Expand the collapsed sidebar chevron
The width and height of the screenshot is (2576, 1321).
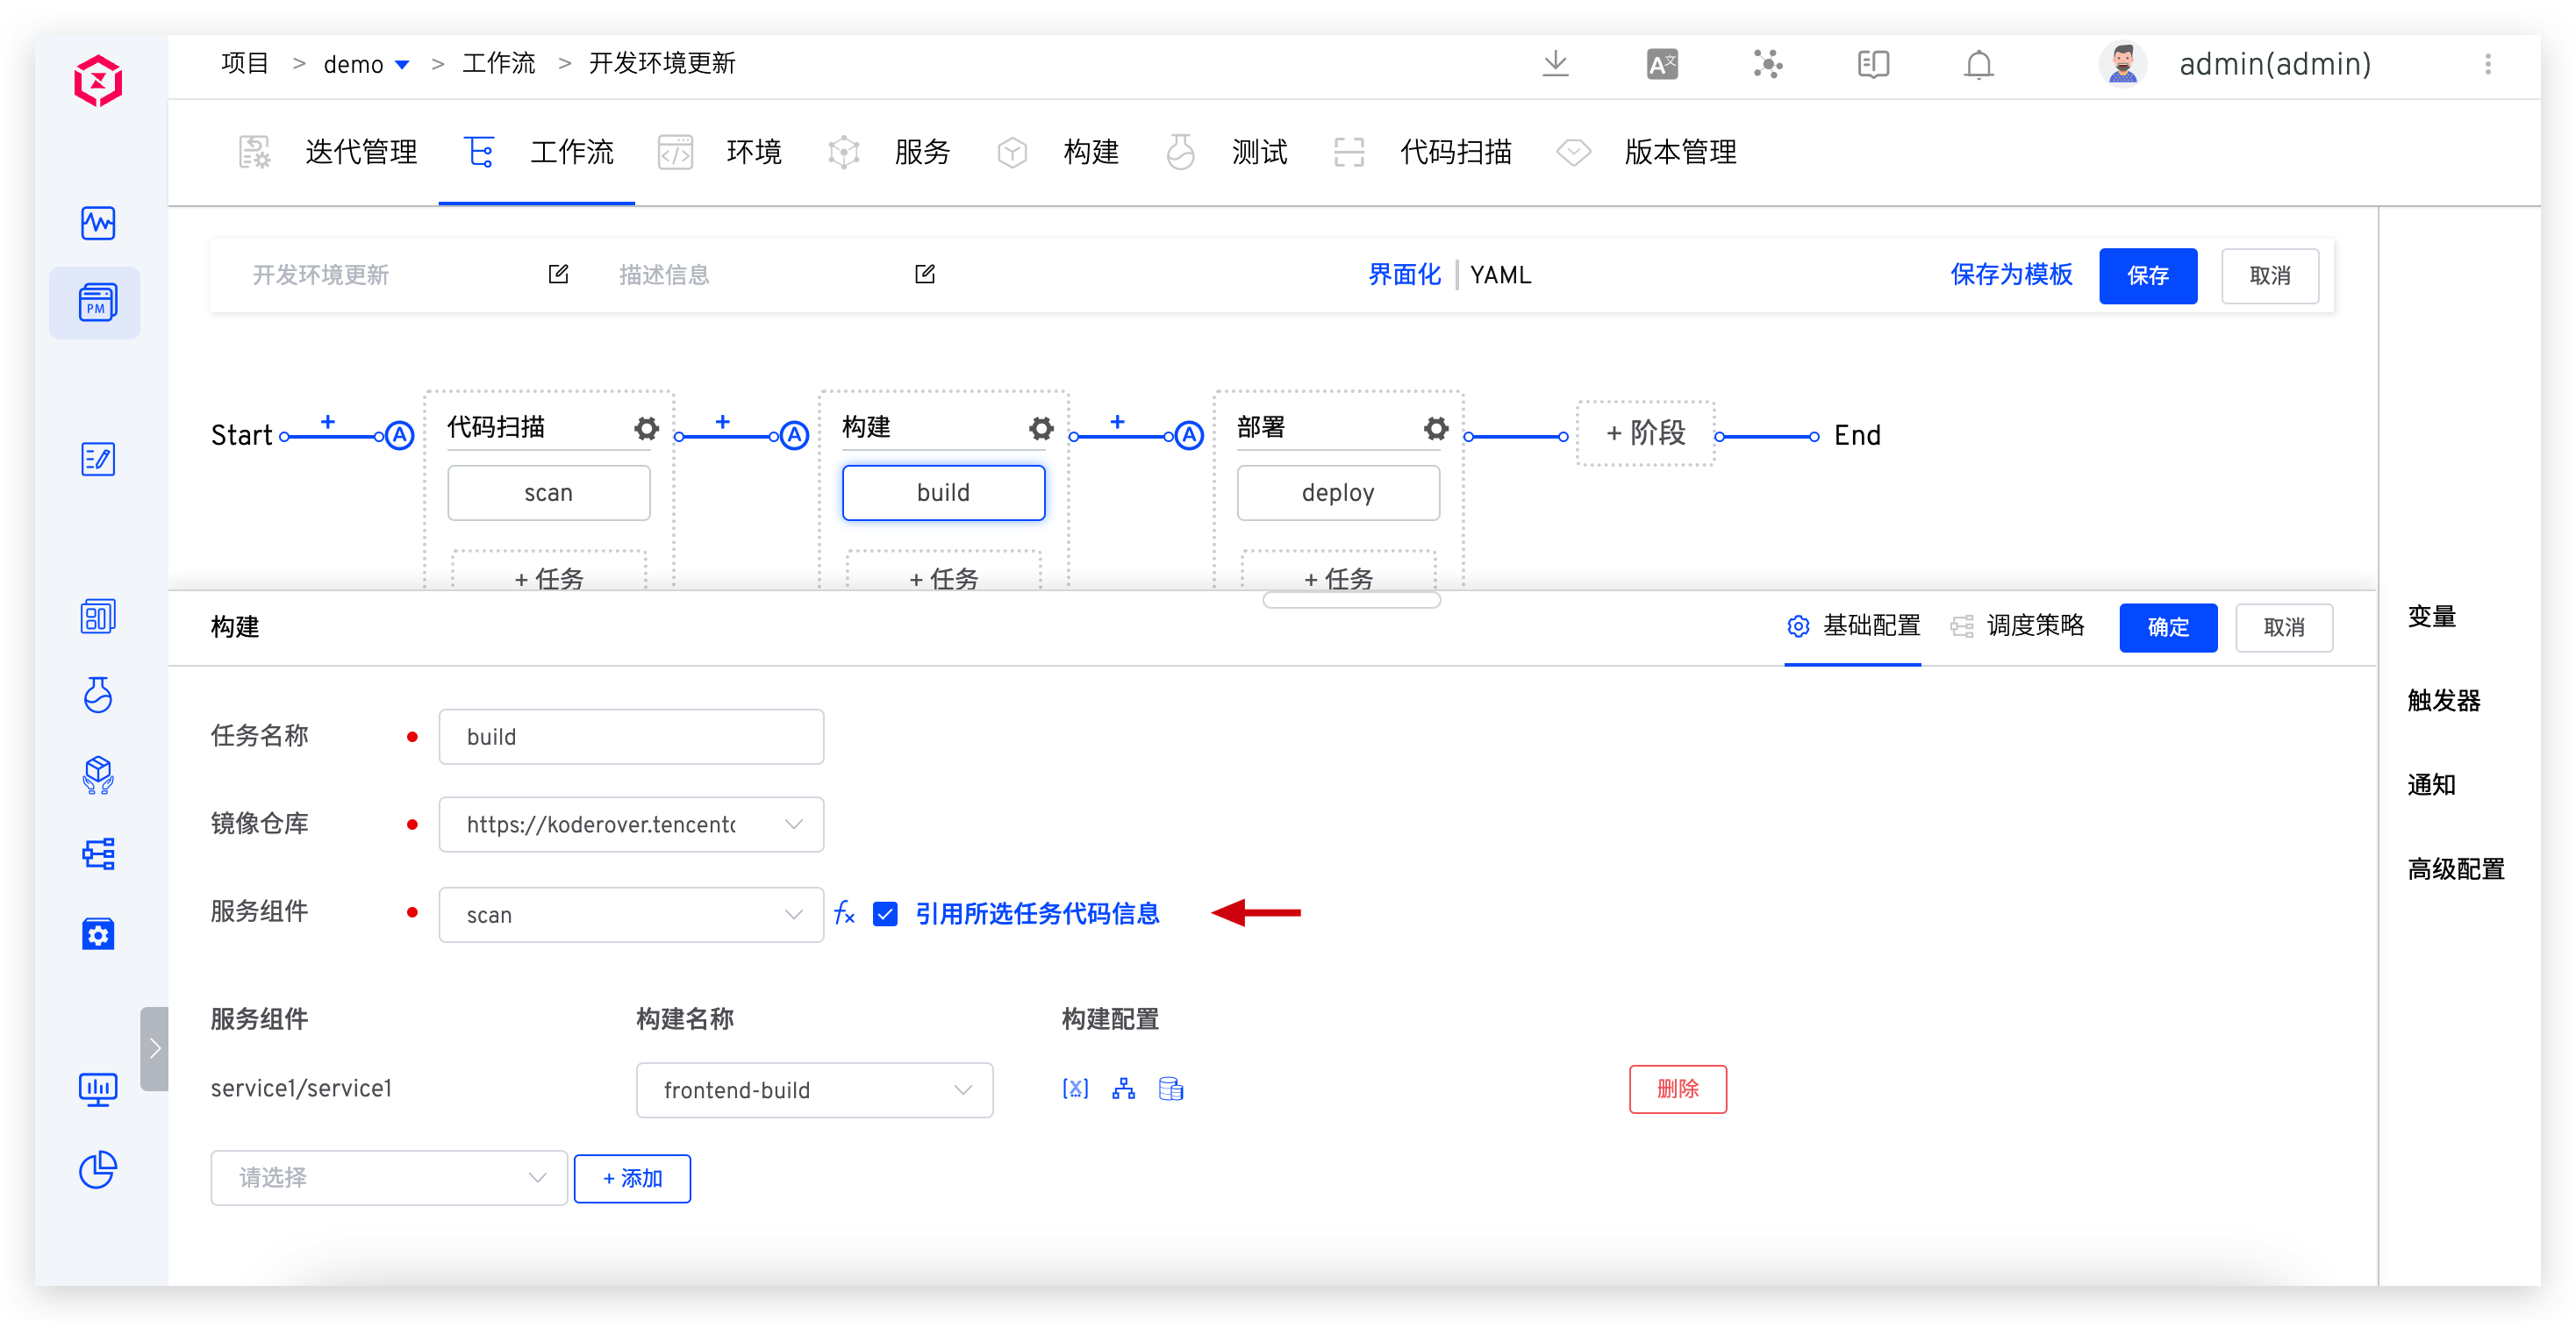tap(155, 1049)
